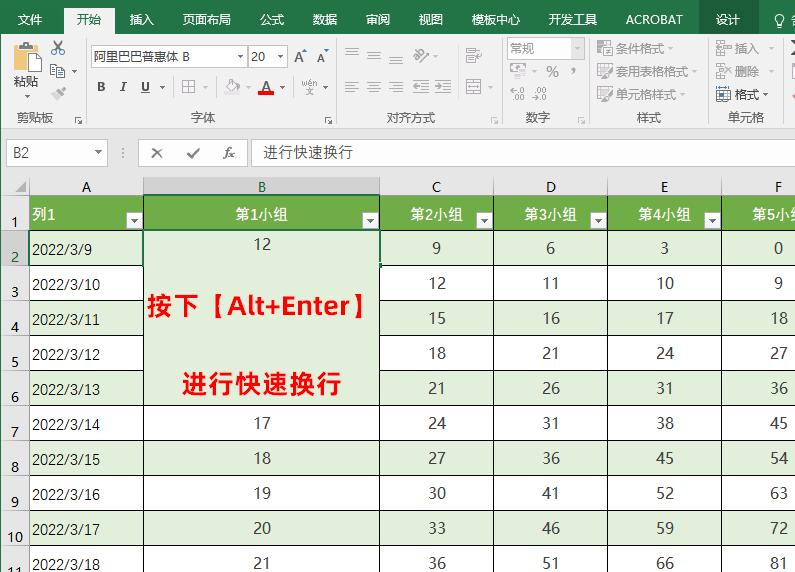Click the decrease font size icon
The image size is (795, 572).
(322, 57)
